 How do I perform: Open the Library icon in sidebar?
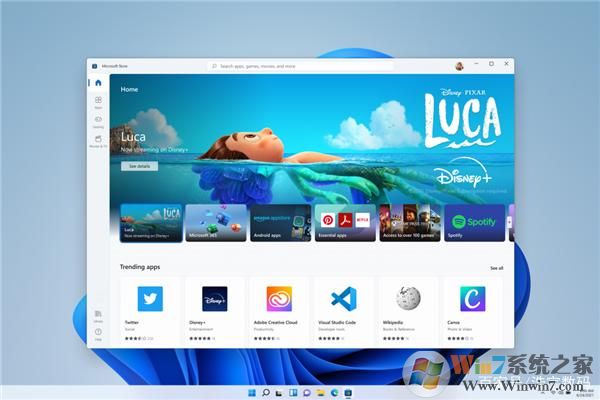click(x=98, y=316)
